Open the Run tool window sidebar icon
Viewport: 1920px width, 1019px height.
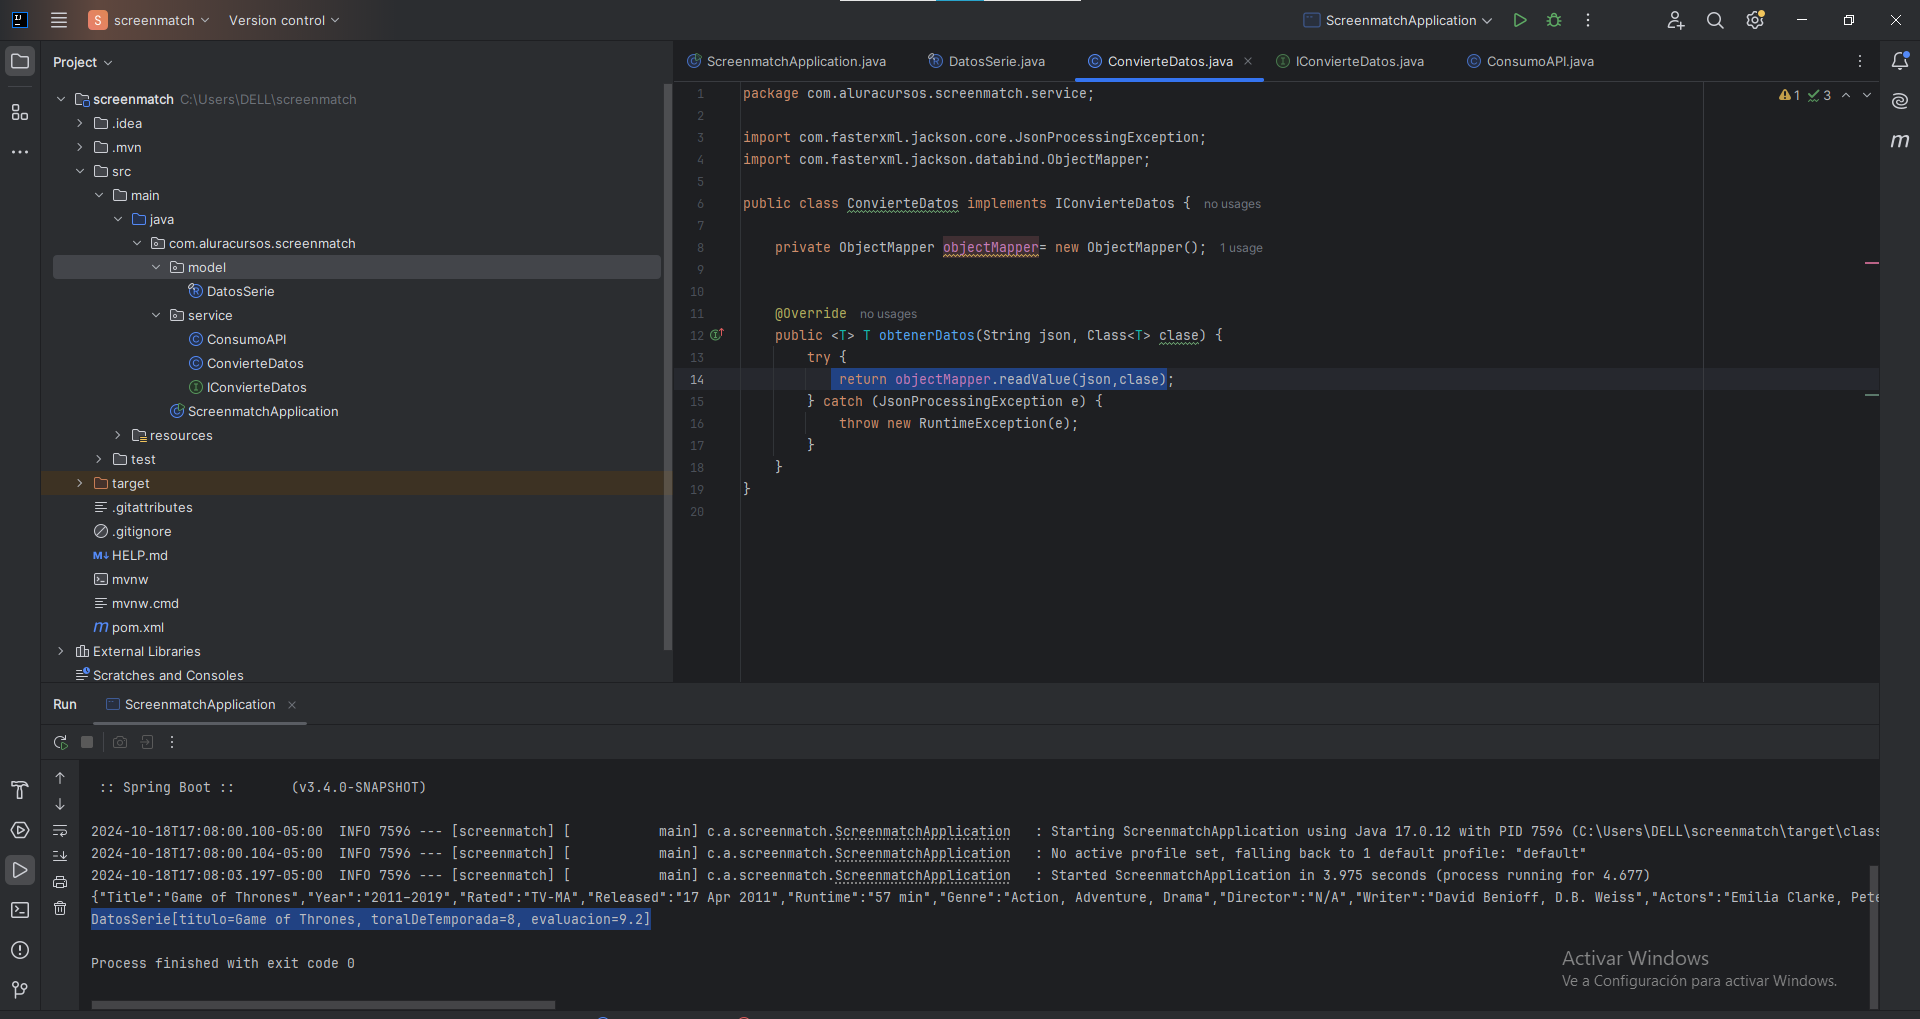[x=20, y=870]
